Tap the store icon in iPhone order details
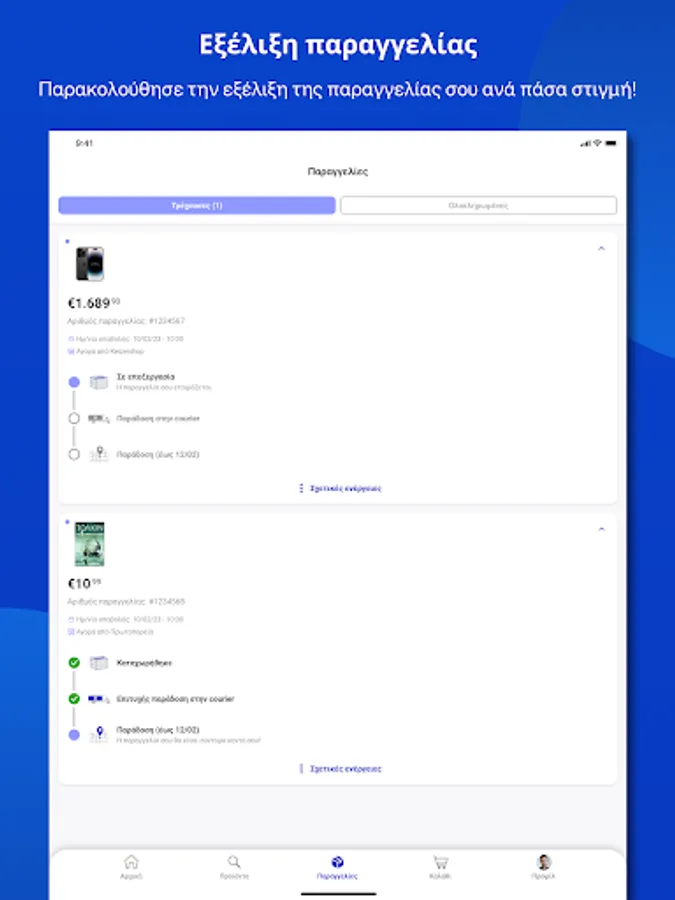Viewport: 675px width, 900px height. [71, 351]
